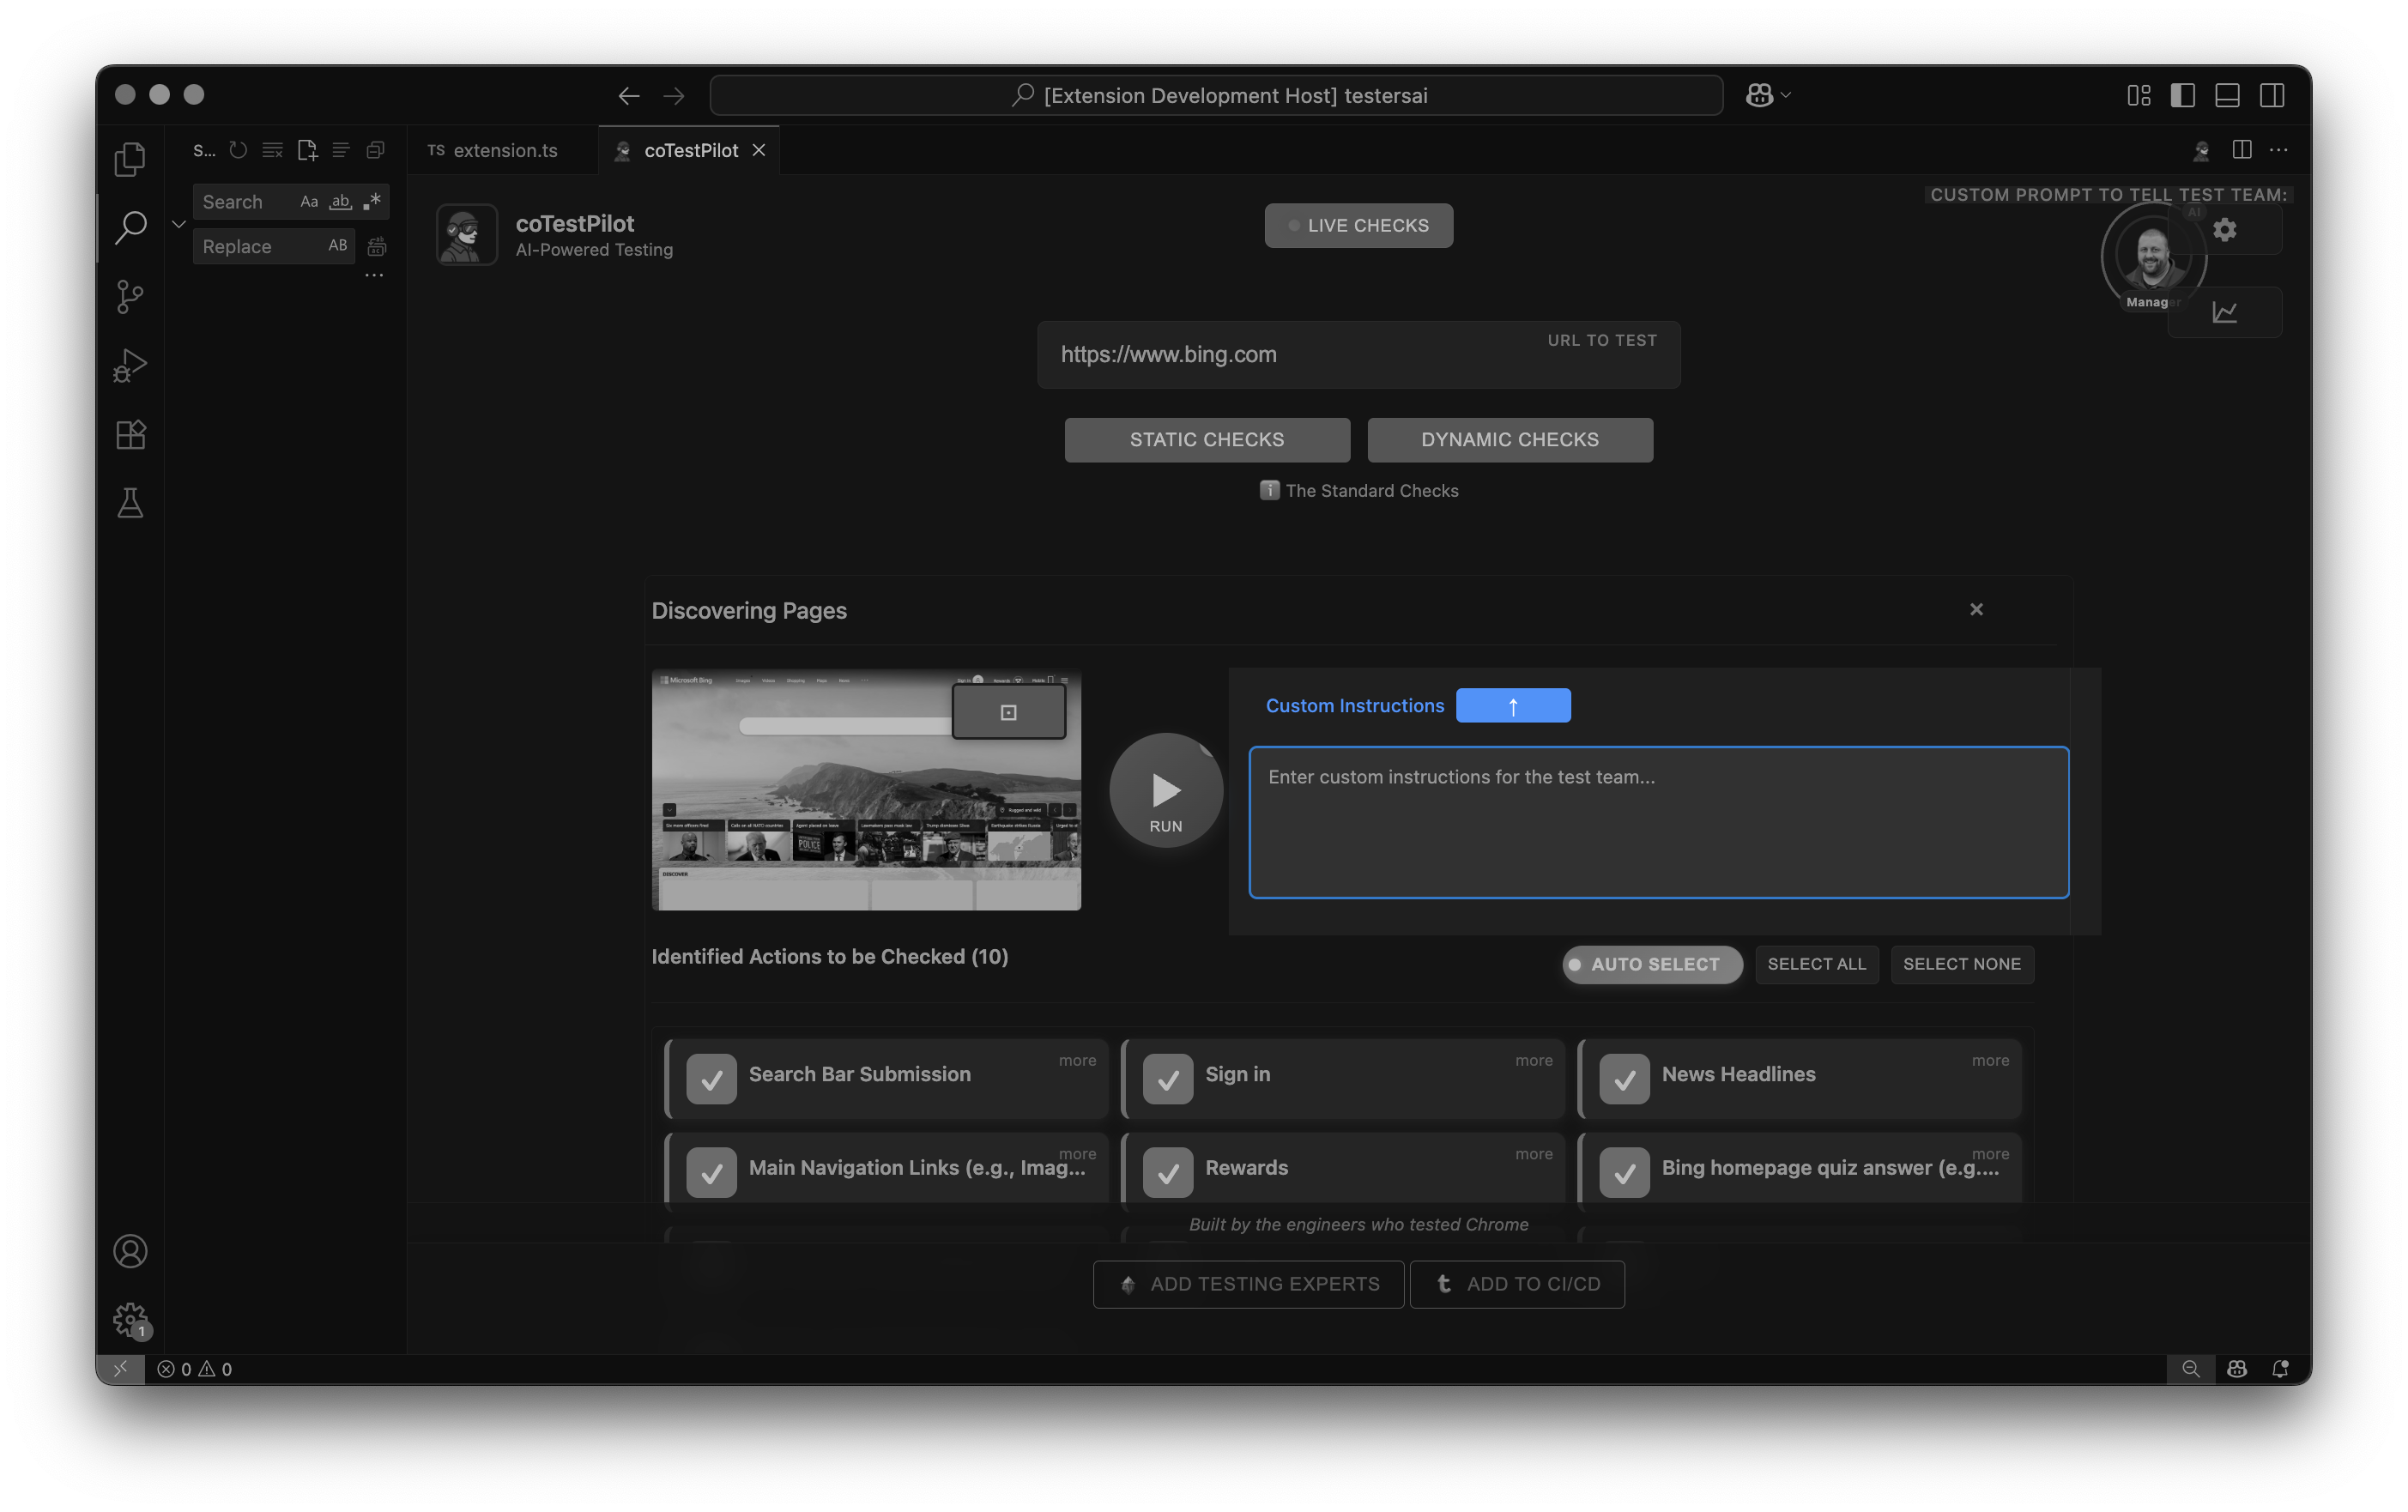
Task: Click STATIC CHECKS button
Action: (x=1207, y=440)
